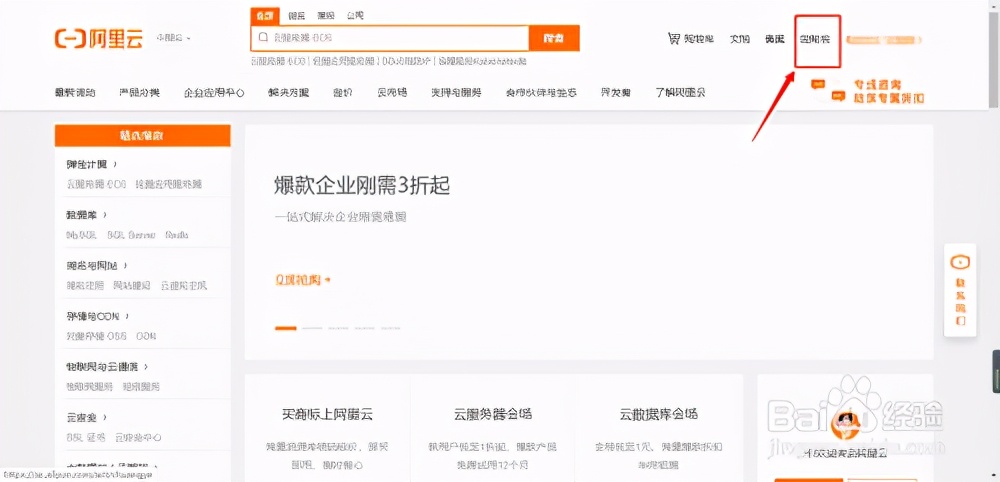Viewport: 1000px width, 482px height.
Task: Open 解决方案 in the navigation bar
Action: pyautogui.click(x=288, y=92)
